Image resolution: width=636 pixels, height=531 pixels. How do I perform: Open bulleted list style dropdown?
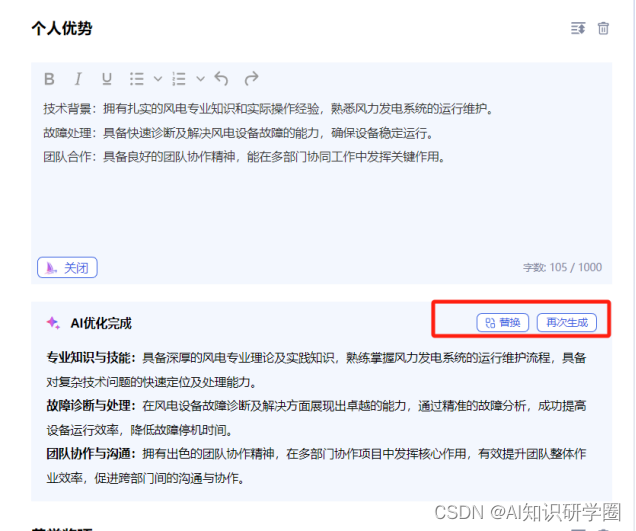pos(158,79)
